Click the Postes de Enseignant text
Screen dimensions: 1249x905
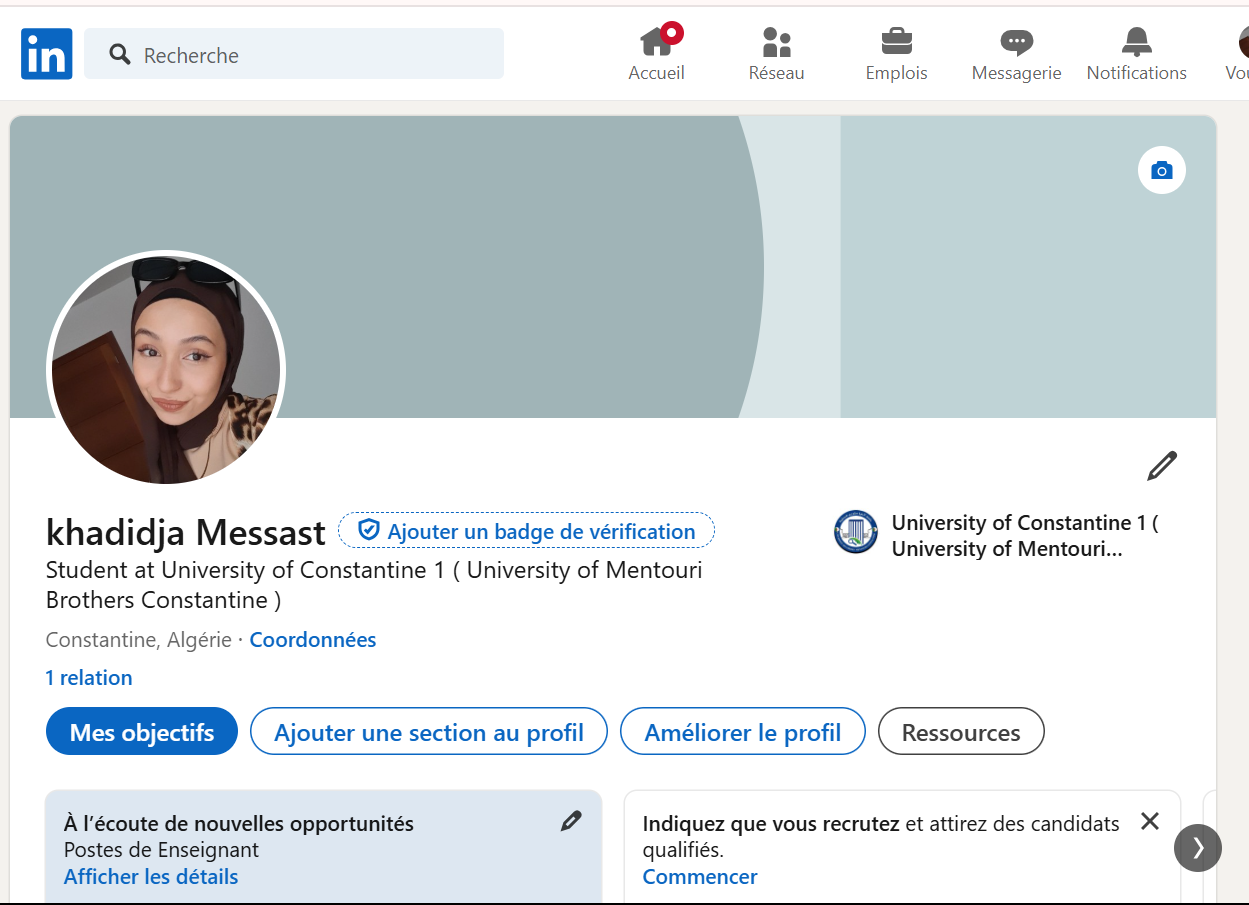(161, 850)
